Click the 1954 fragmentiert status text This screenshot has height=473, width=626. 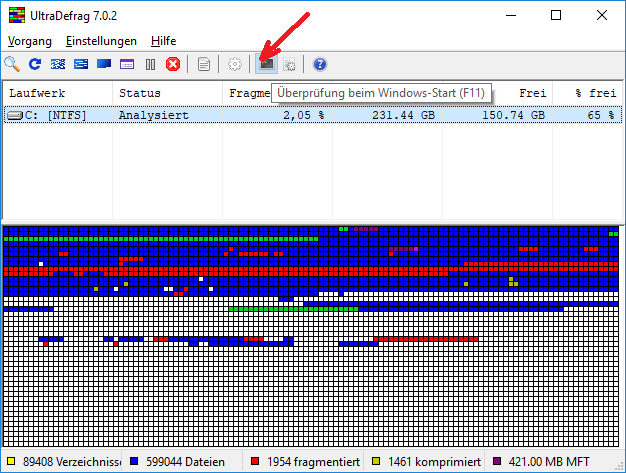(x=313, y=462)
